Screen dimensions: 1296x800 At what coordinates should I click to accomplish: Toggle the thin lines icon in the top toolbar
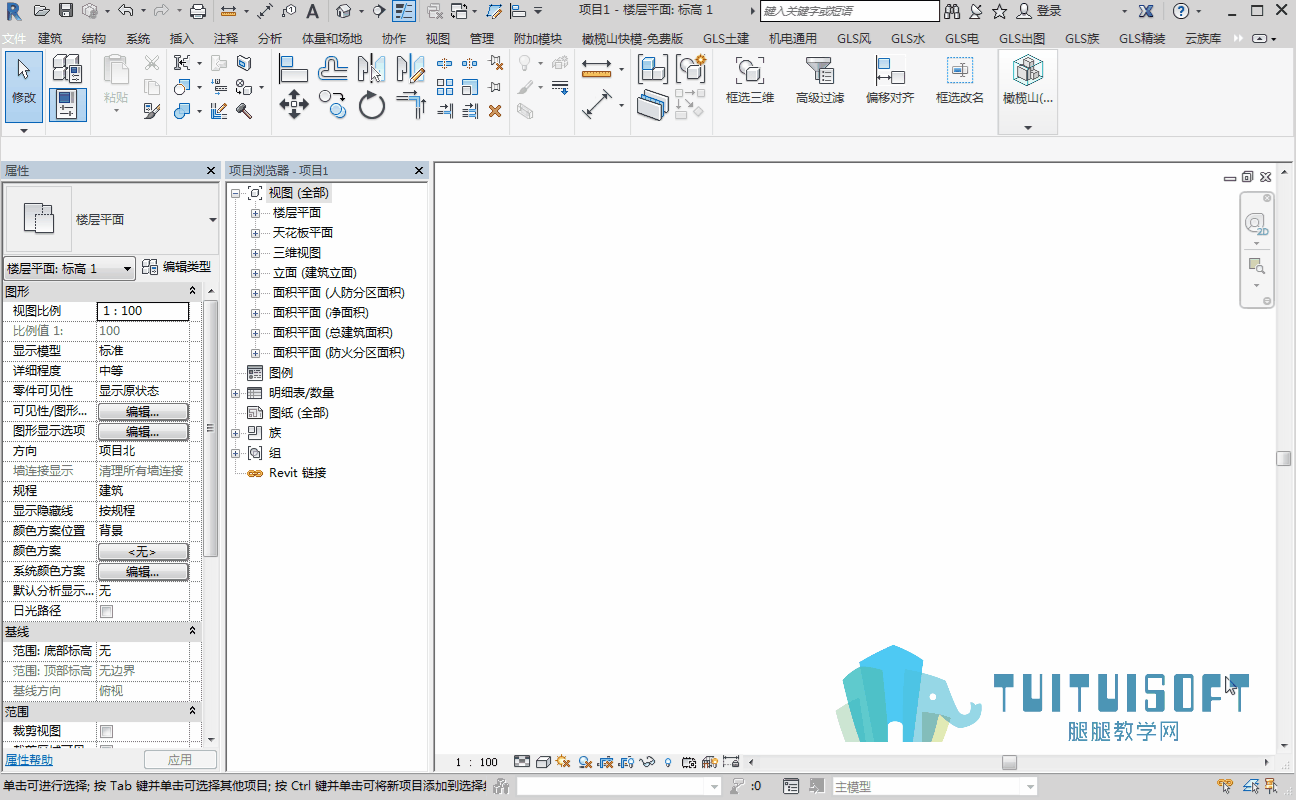click(x=404, y=11)
